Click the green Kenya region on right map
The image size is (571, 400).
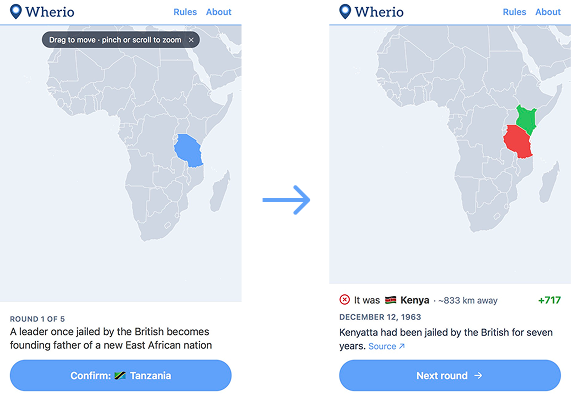[526, 119]
